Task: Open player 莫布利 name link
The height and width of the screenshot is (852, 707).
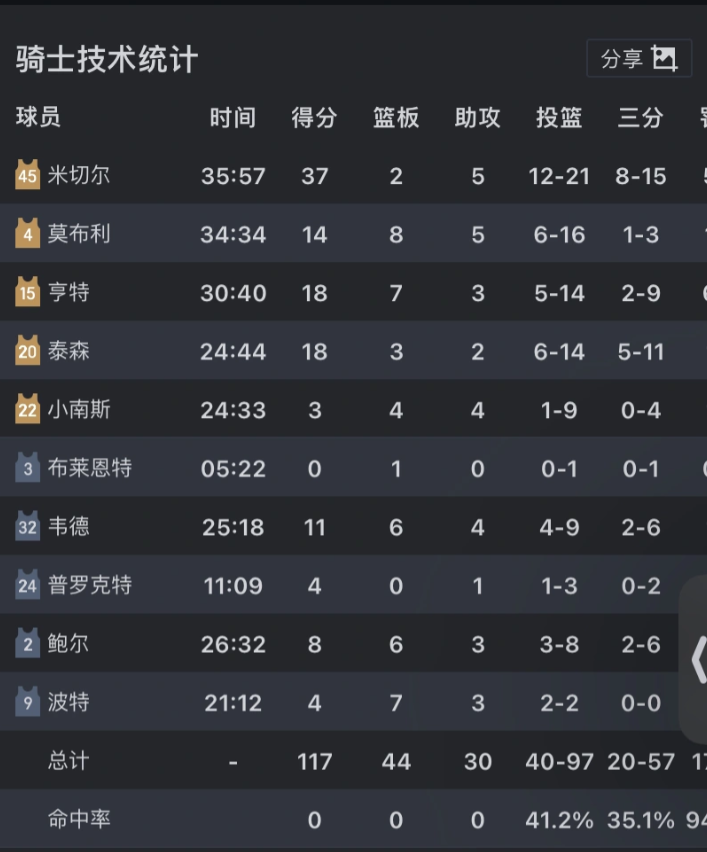Action: tap(79, 234)
